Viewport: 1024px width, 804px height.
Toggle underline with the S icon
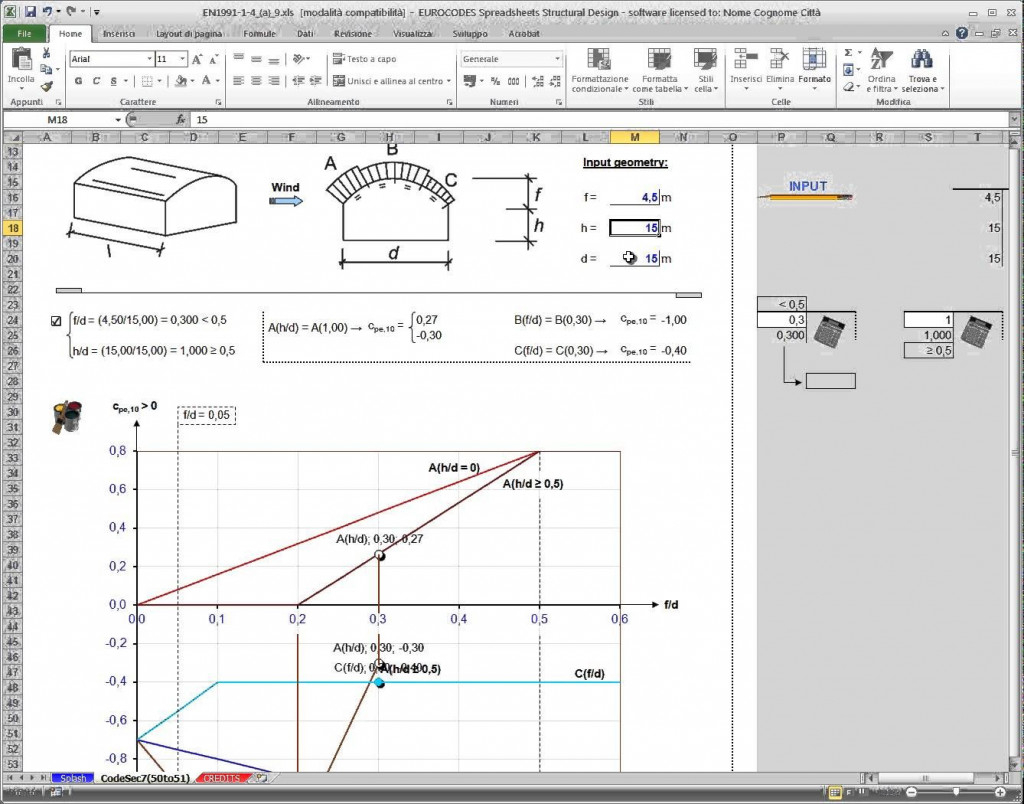click(x=112, y=79)
